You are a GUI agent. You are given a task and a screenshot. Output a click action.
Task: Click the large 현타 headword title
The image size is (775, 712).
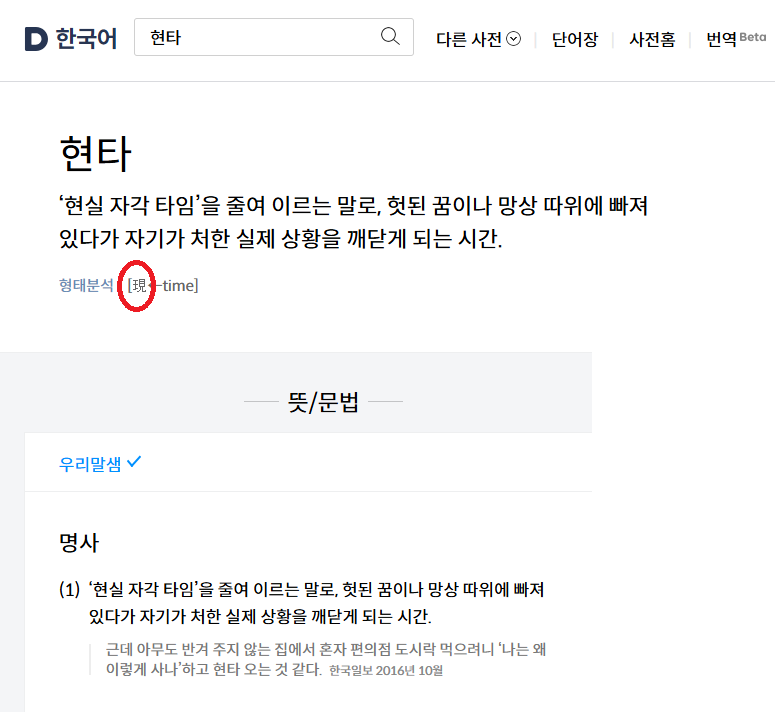(x=95, y=154)
